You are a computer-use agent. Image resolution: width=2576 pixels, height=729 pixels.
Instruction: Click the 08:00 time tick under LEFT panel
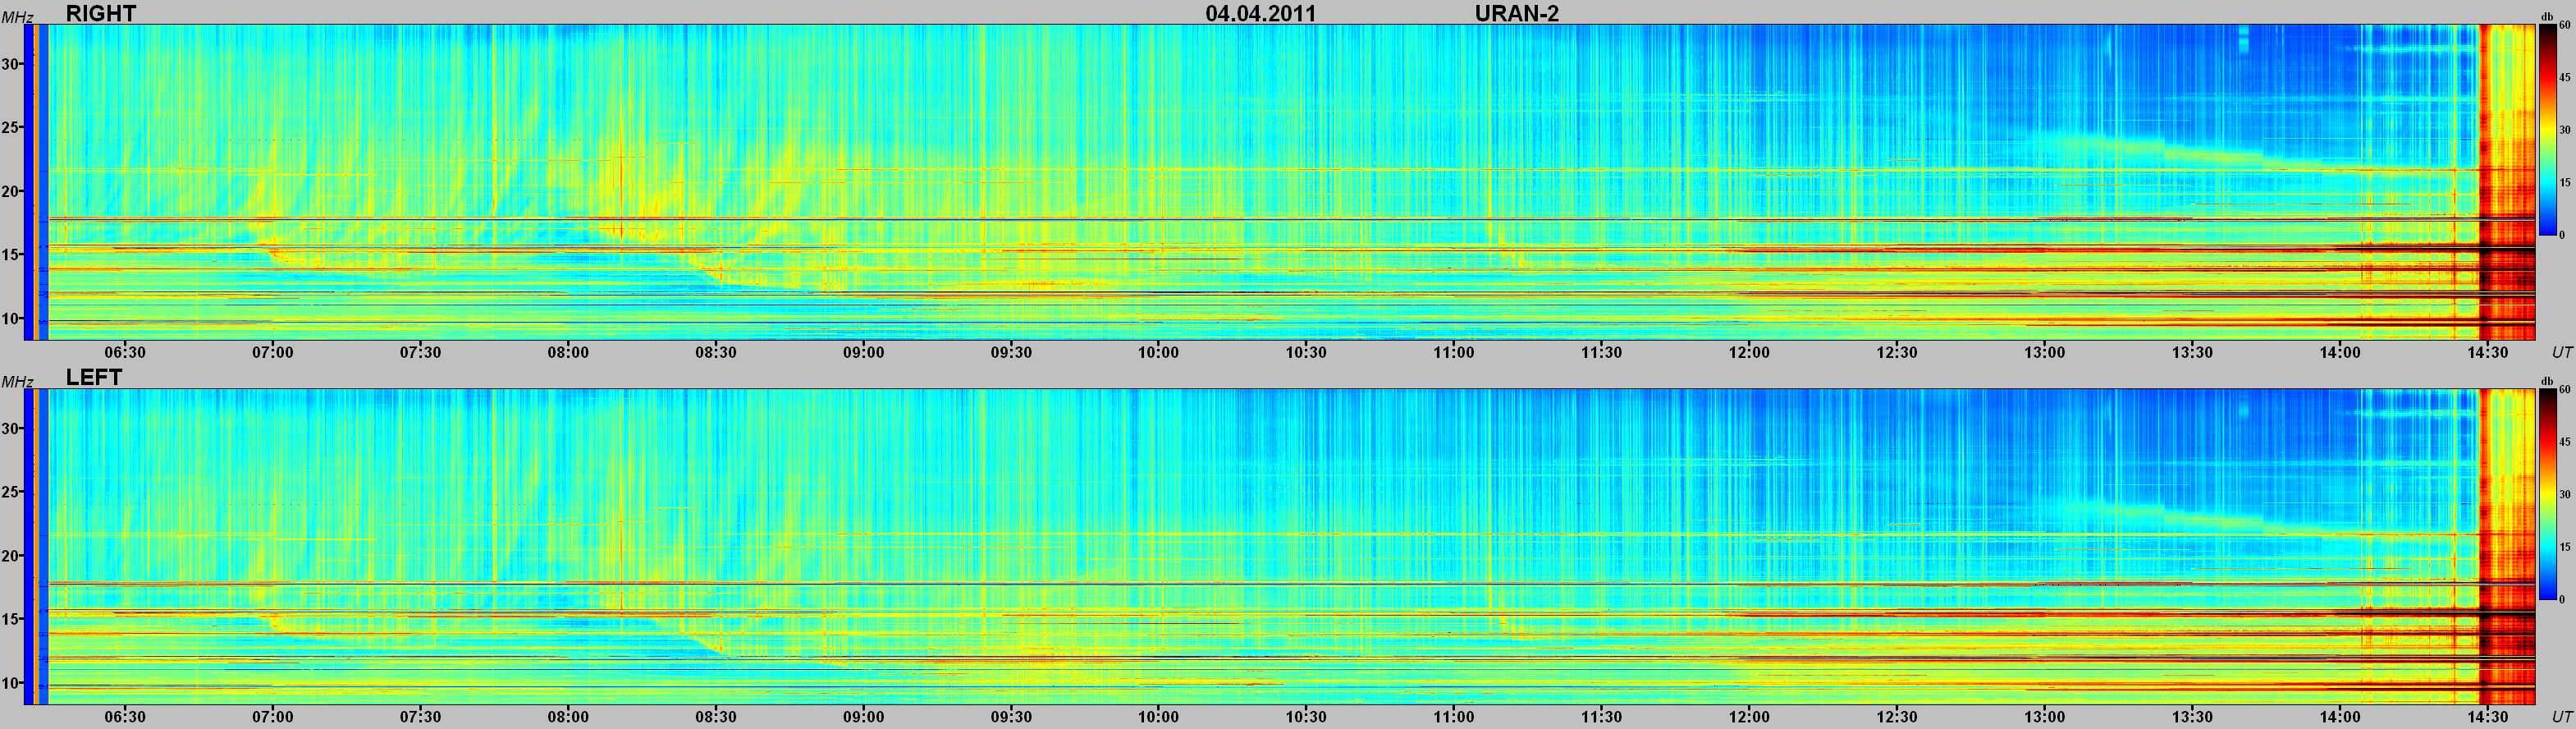(x=568, y=716)
